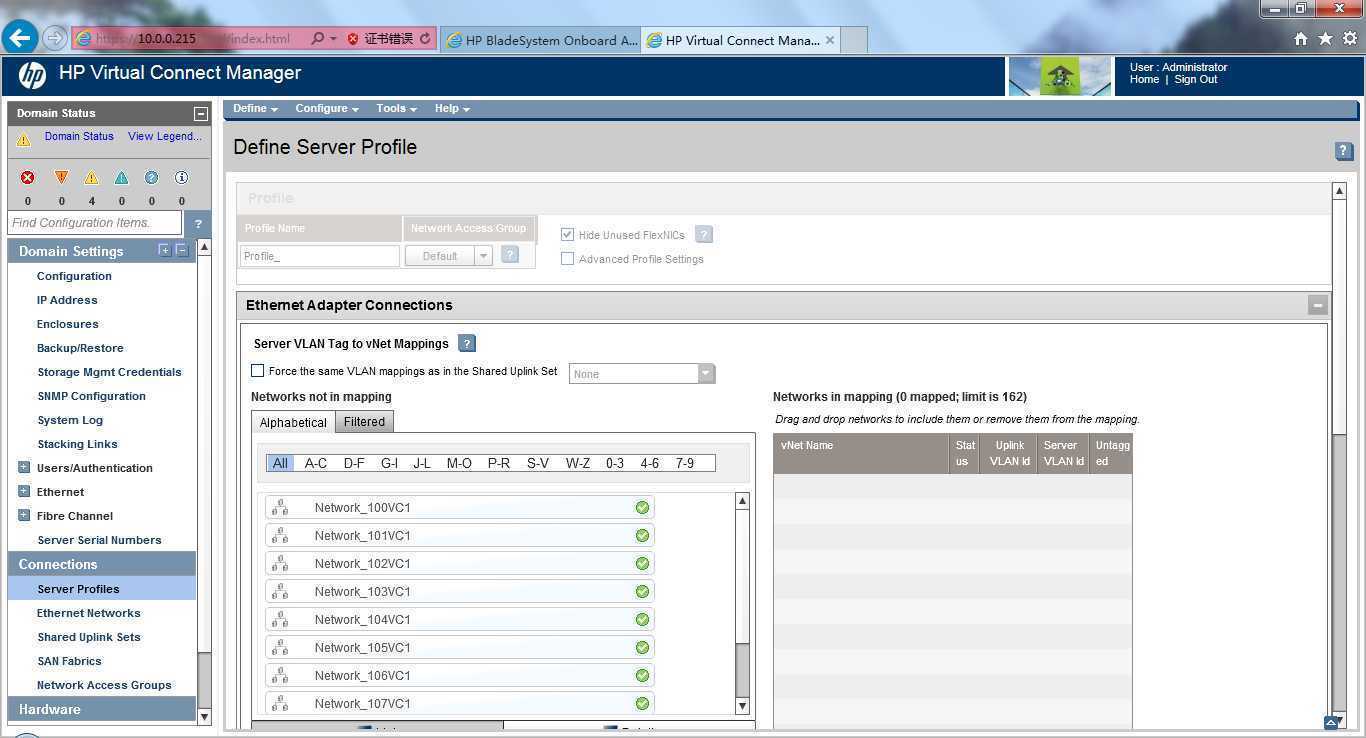Click help icon for Server VLAN Tag mappings
The image size is (1366, 738).
[x=467, y=343]
